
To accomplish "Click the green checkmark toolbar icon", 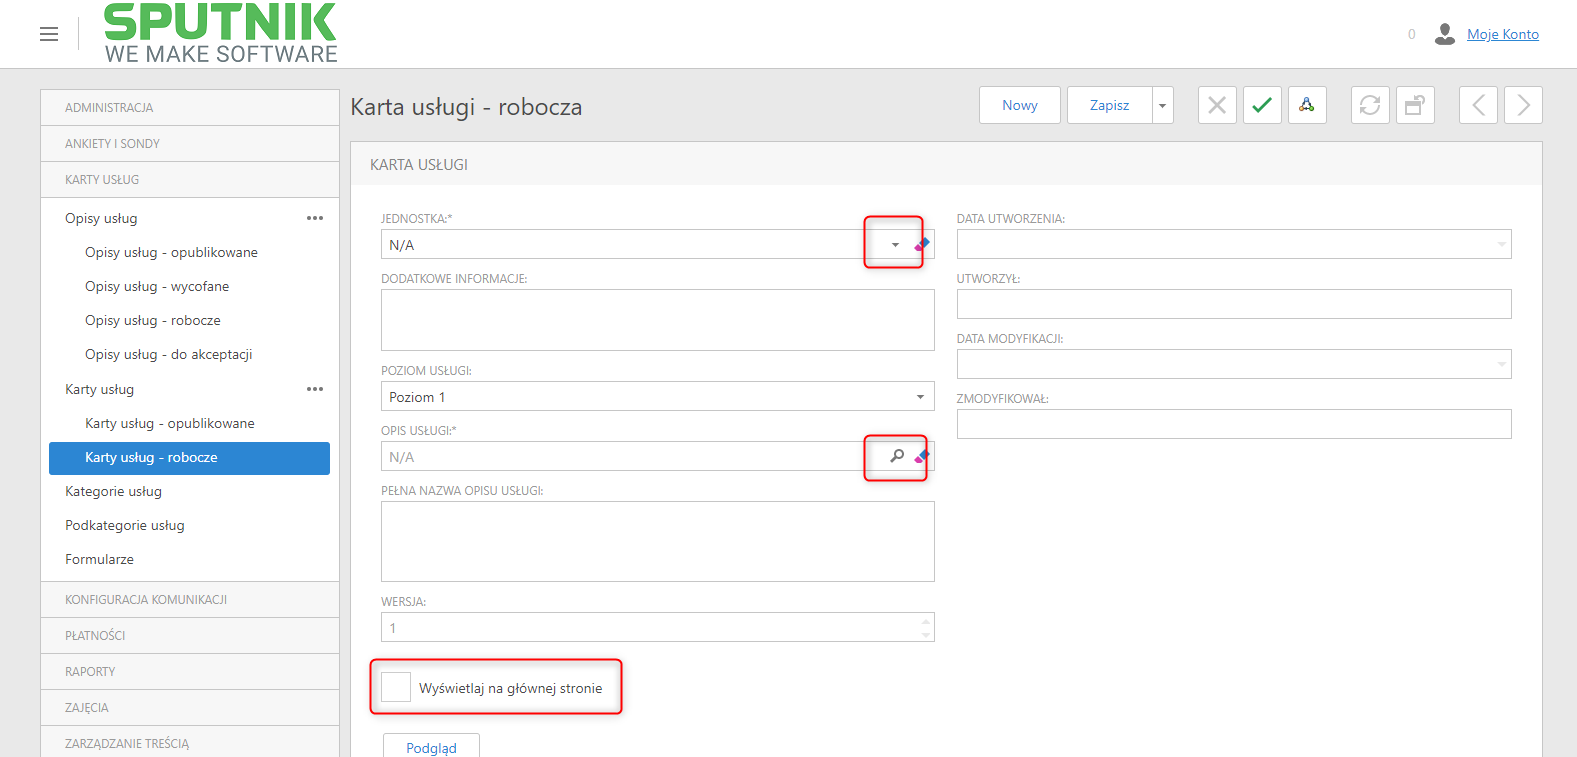I will click(1262, 105).
